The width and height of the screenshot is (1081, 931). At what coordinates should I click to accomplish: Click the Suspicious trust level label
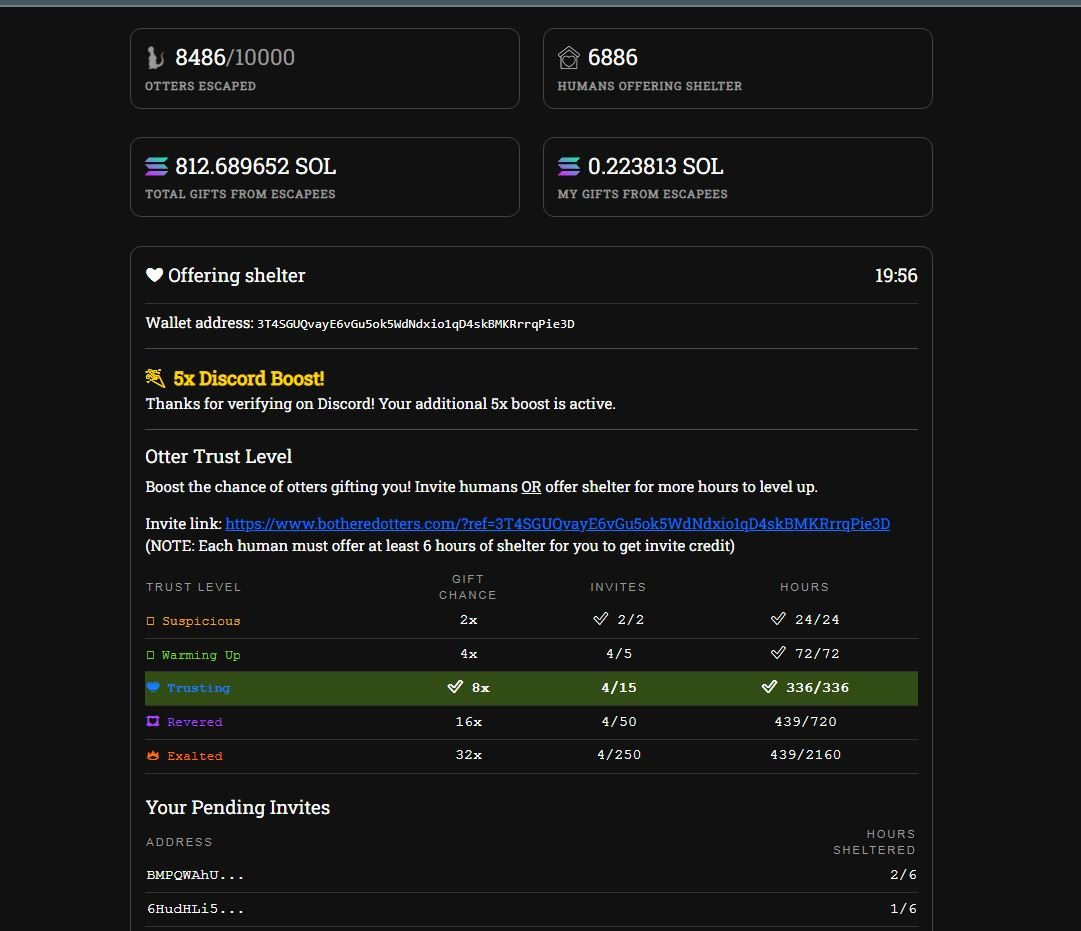click(x=201, y=621)
